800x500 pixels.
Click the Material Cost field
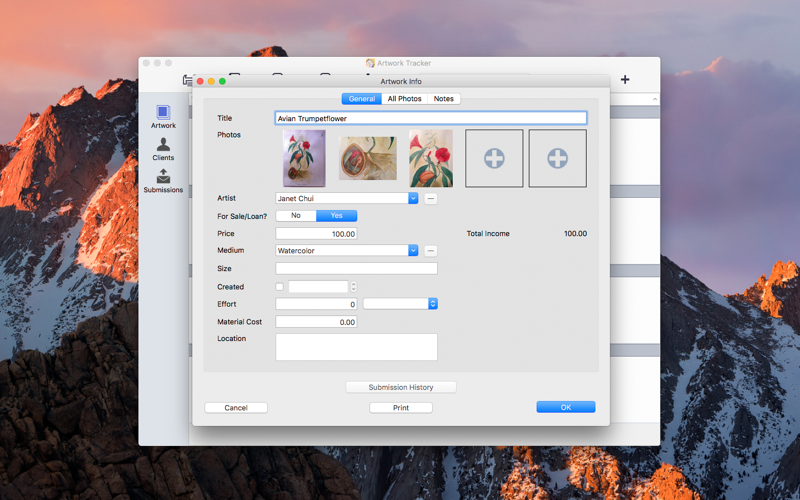click(x=316, y=322)
